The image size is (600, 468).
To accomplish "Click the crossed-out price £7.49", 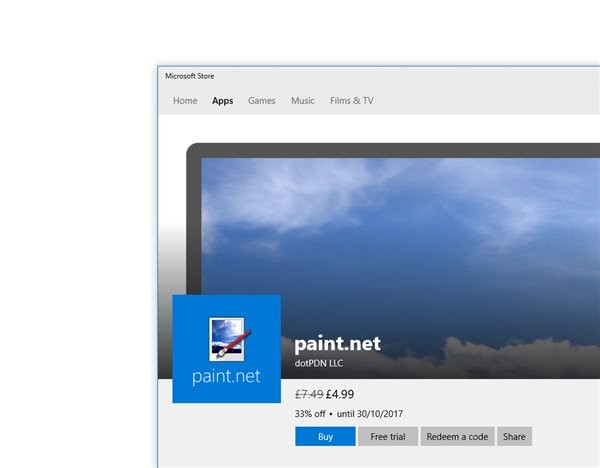I will point(309,394).
